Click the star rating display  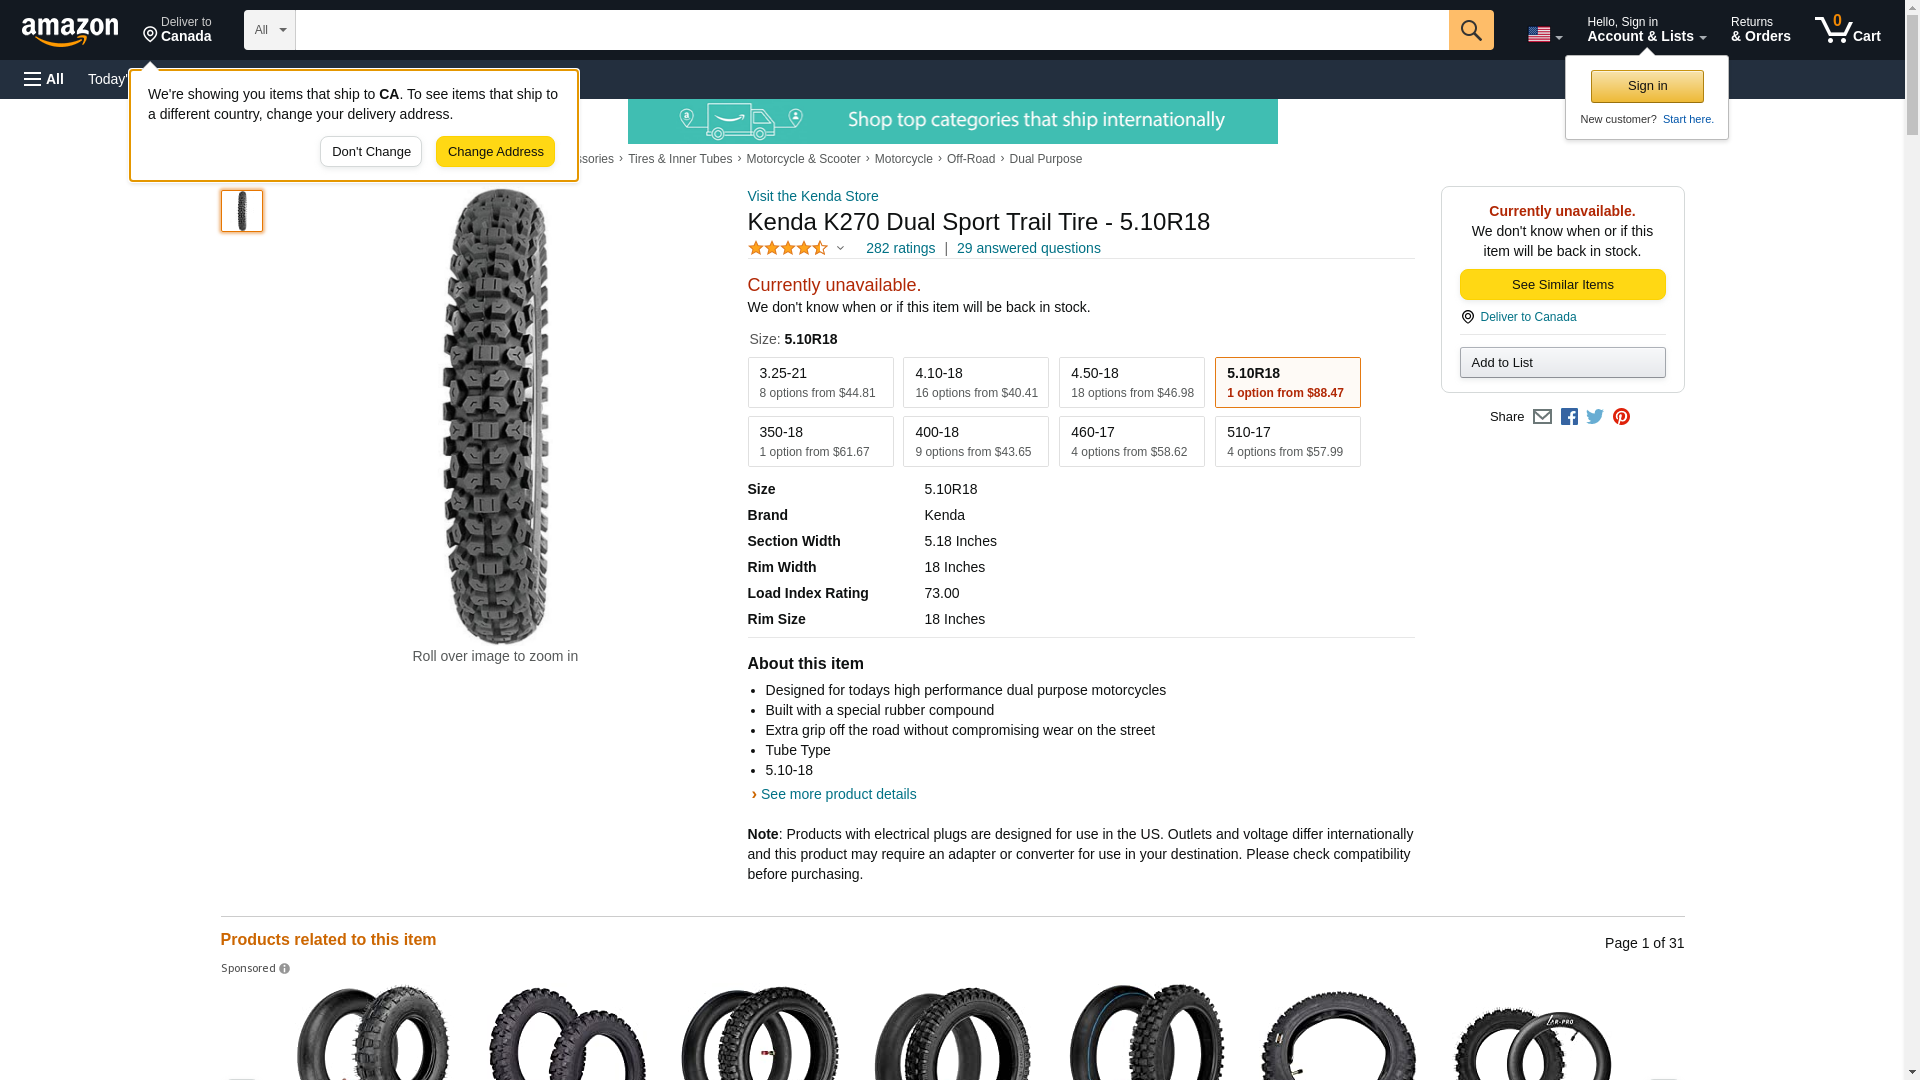788,248
